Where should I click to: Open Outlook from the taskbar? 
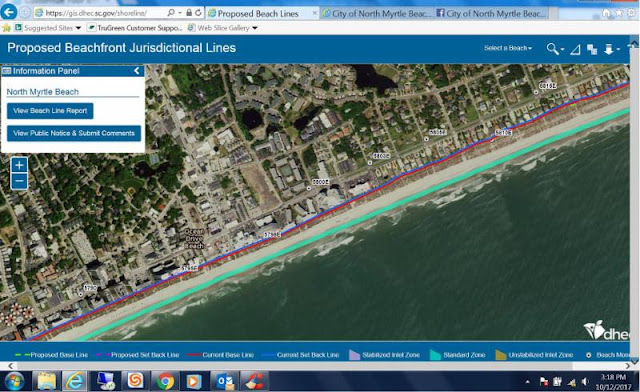225,381
